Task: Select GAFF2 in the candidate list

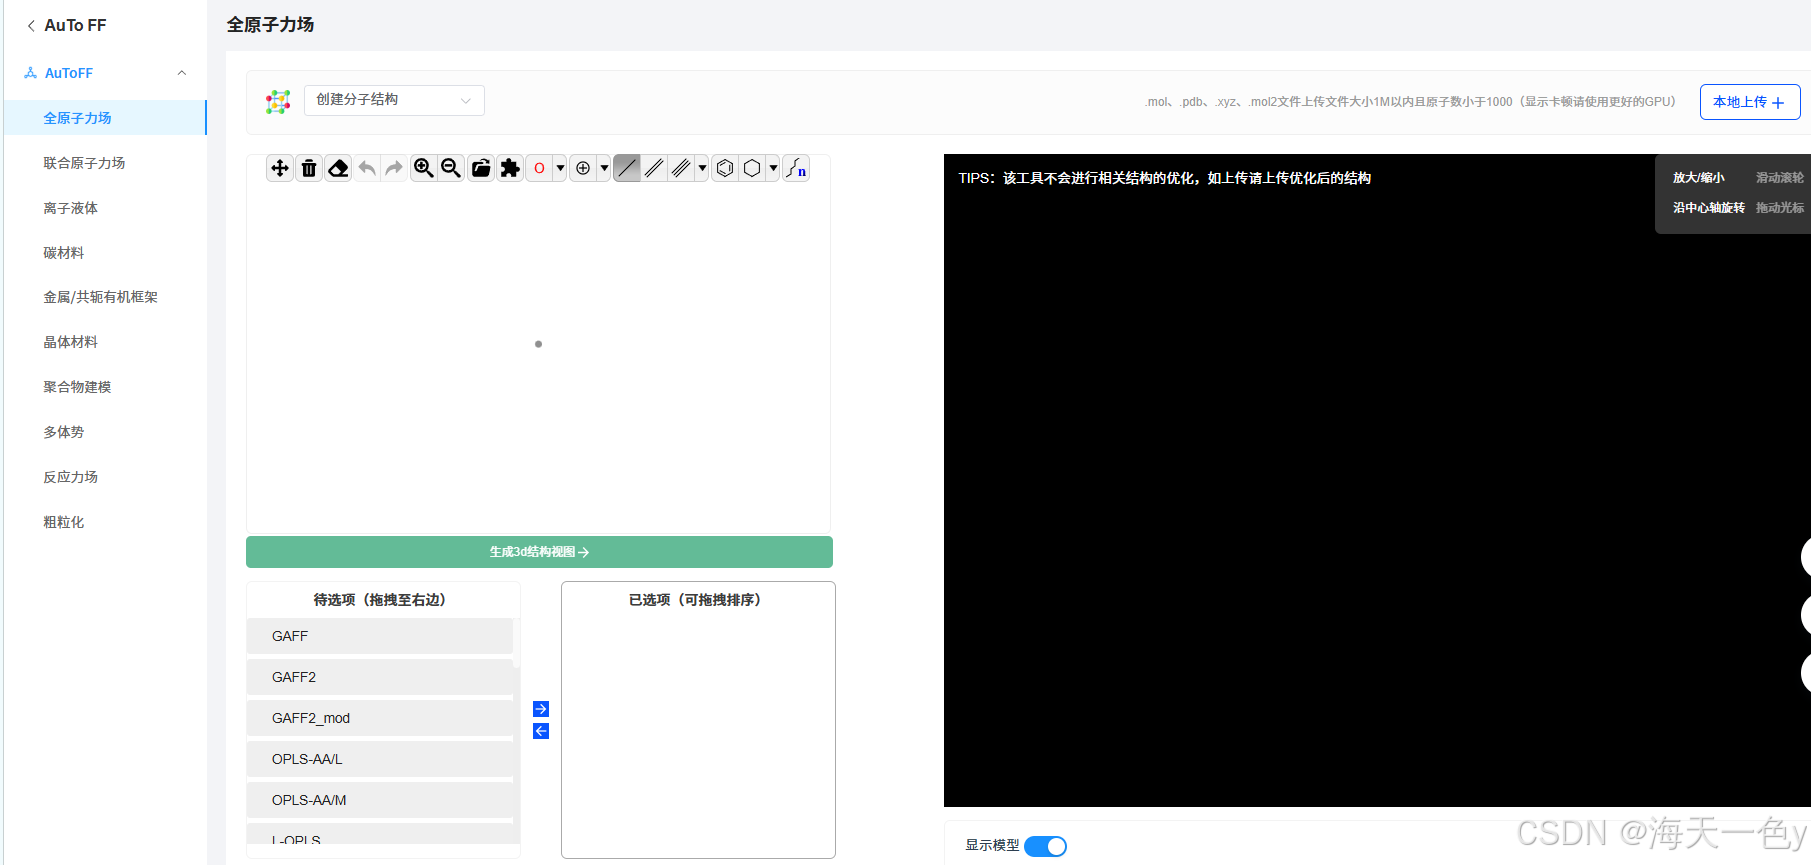Action: [380, 677]
